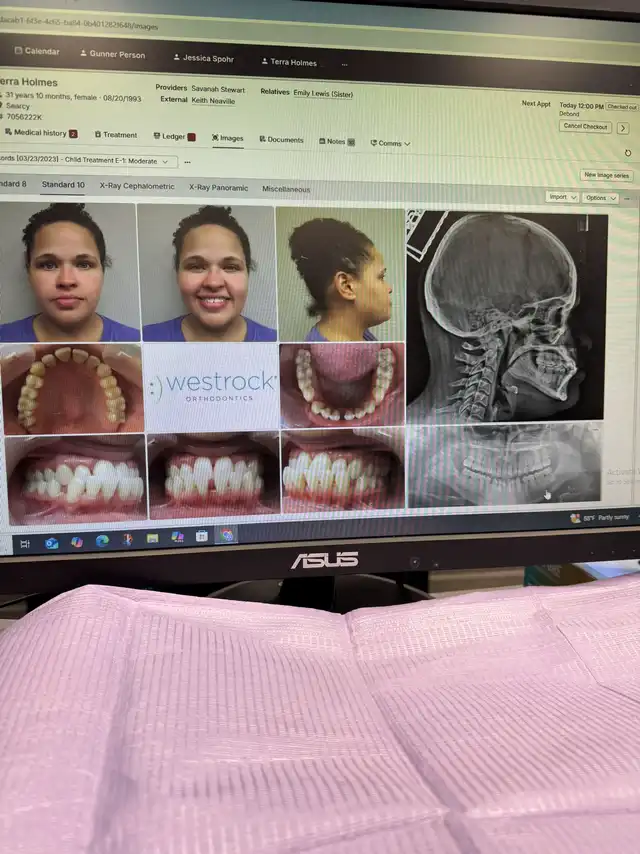Open the cephalometric skull X-ray image
The image size is (640, 854).
[x=505, y=315]
